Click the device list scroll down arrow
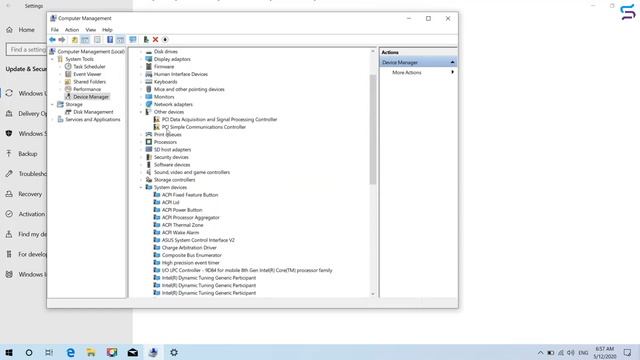Screen dimensions: 640x360 (373, 294)
